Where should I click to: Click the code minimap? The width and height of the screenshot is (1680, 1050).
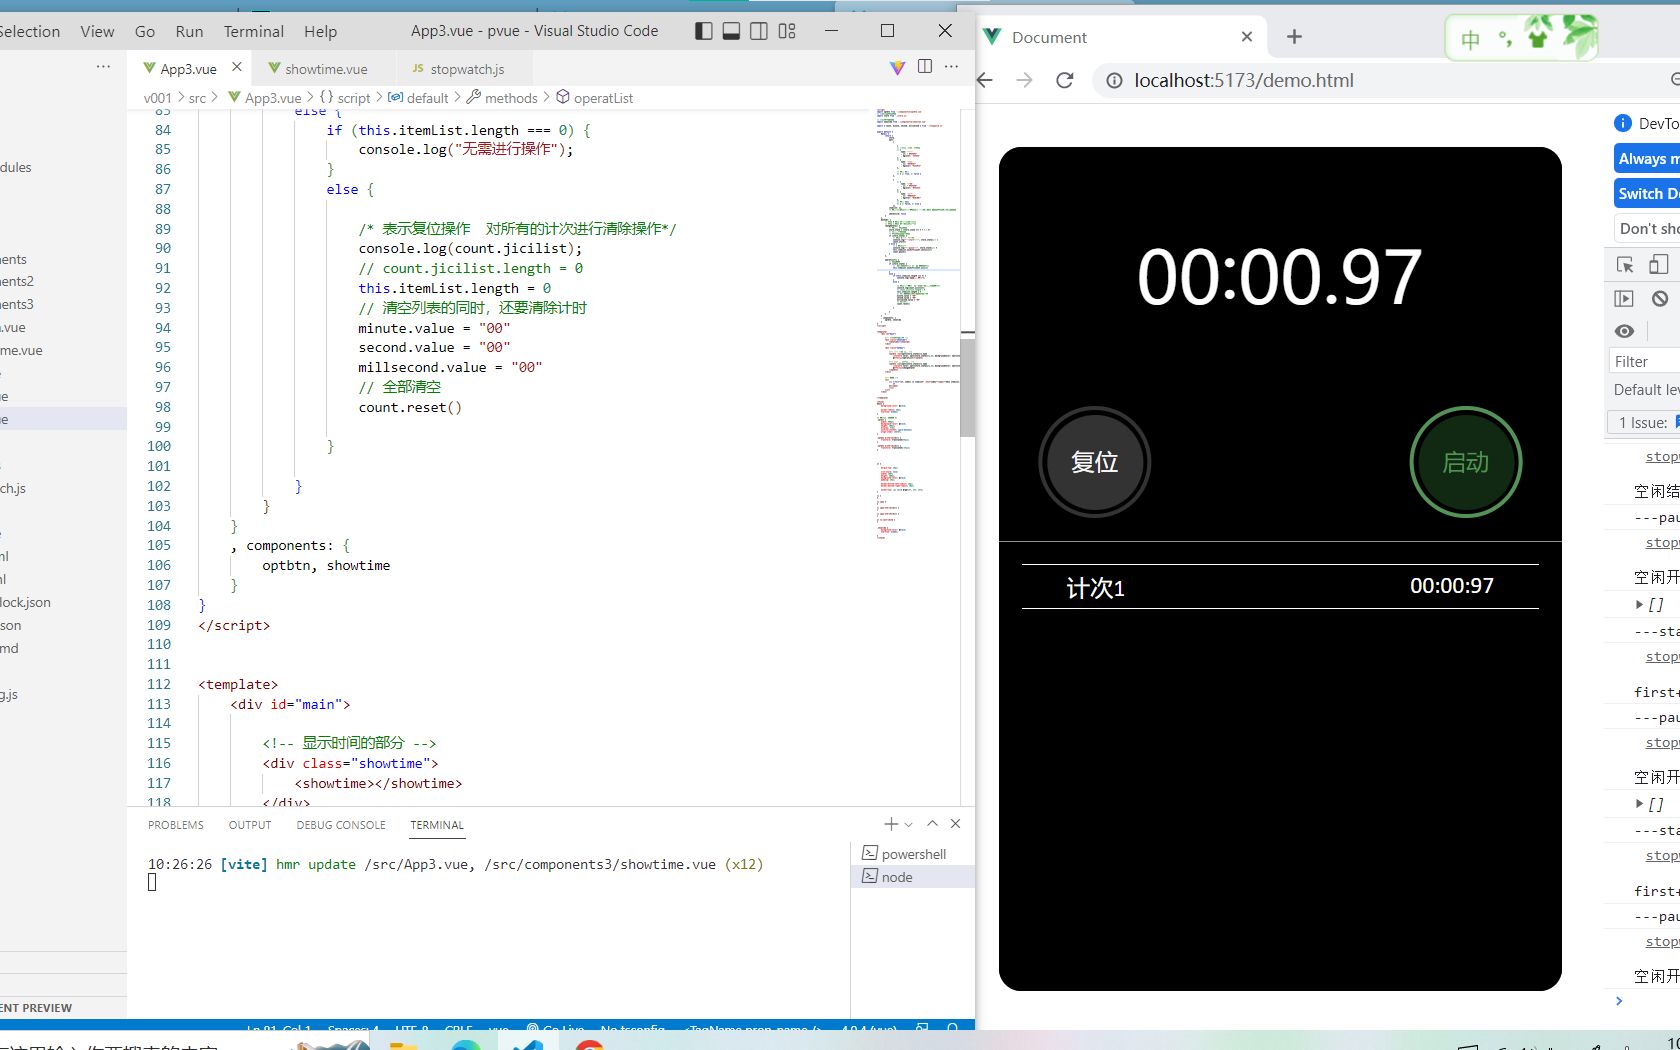(x=917, y=325)
